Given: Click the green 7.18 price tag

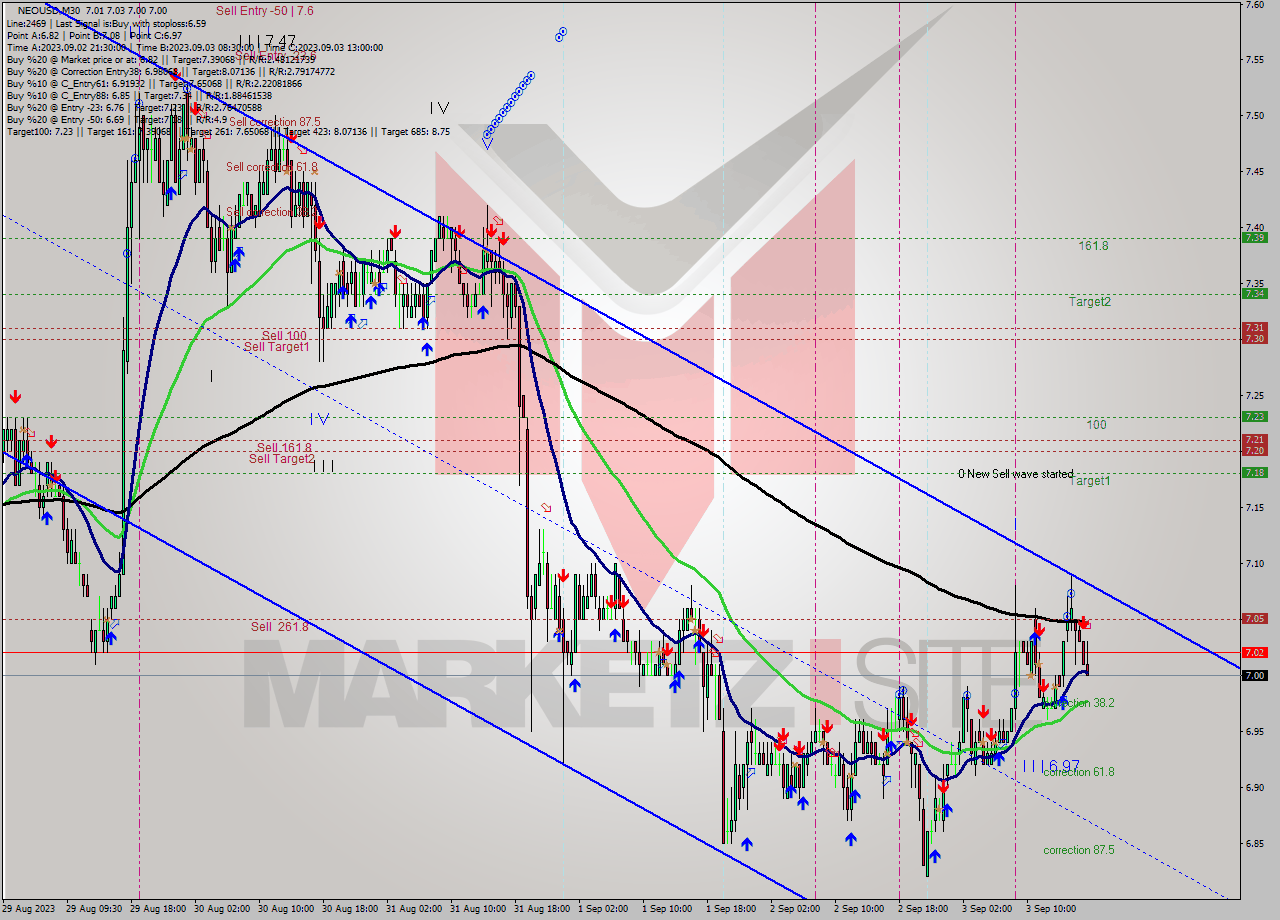Looking at the screenshot, I should [1254, 473].
